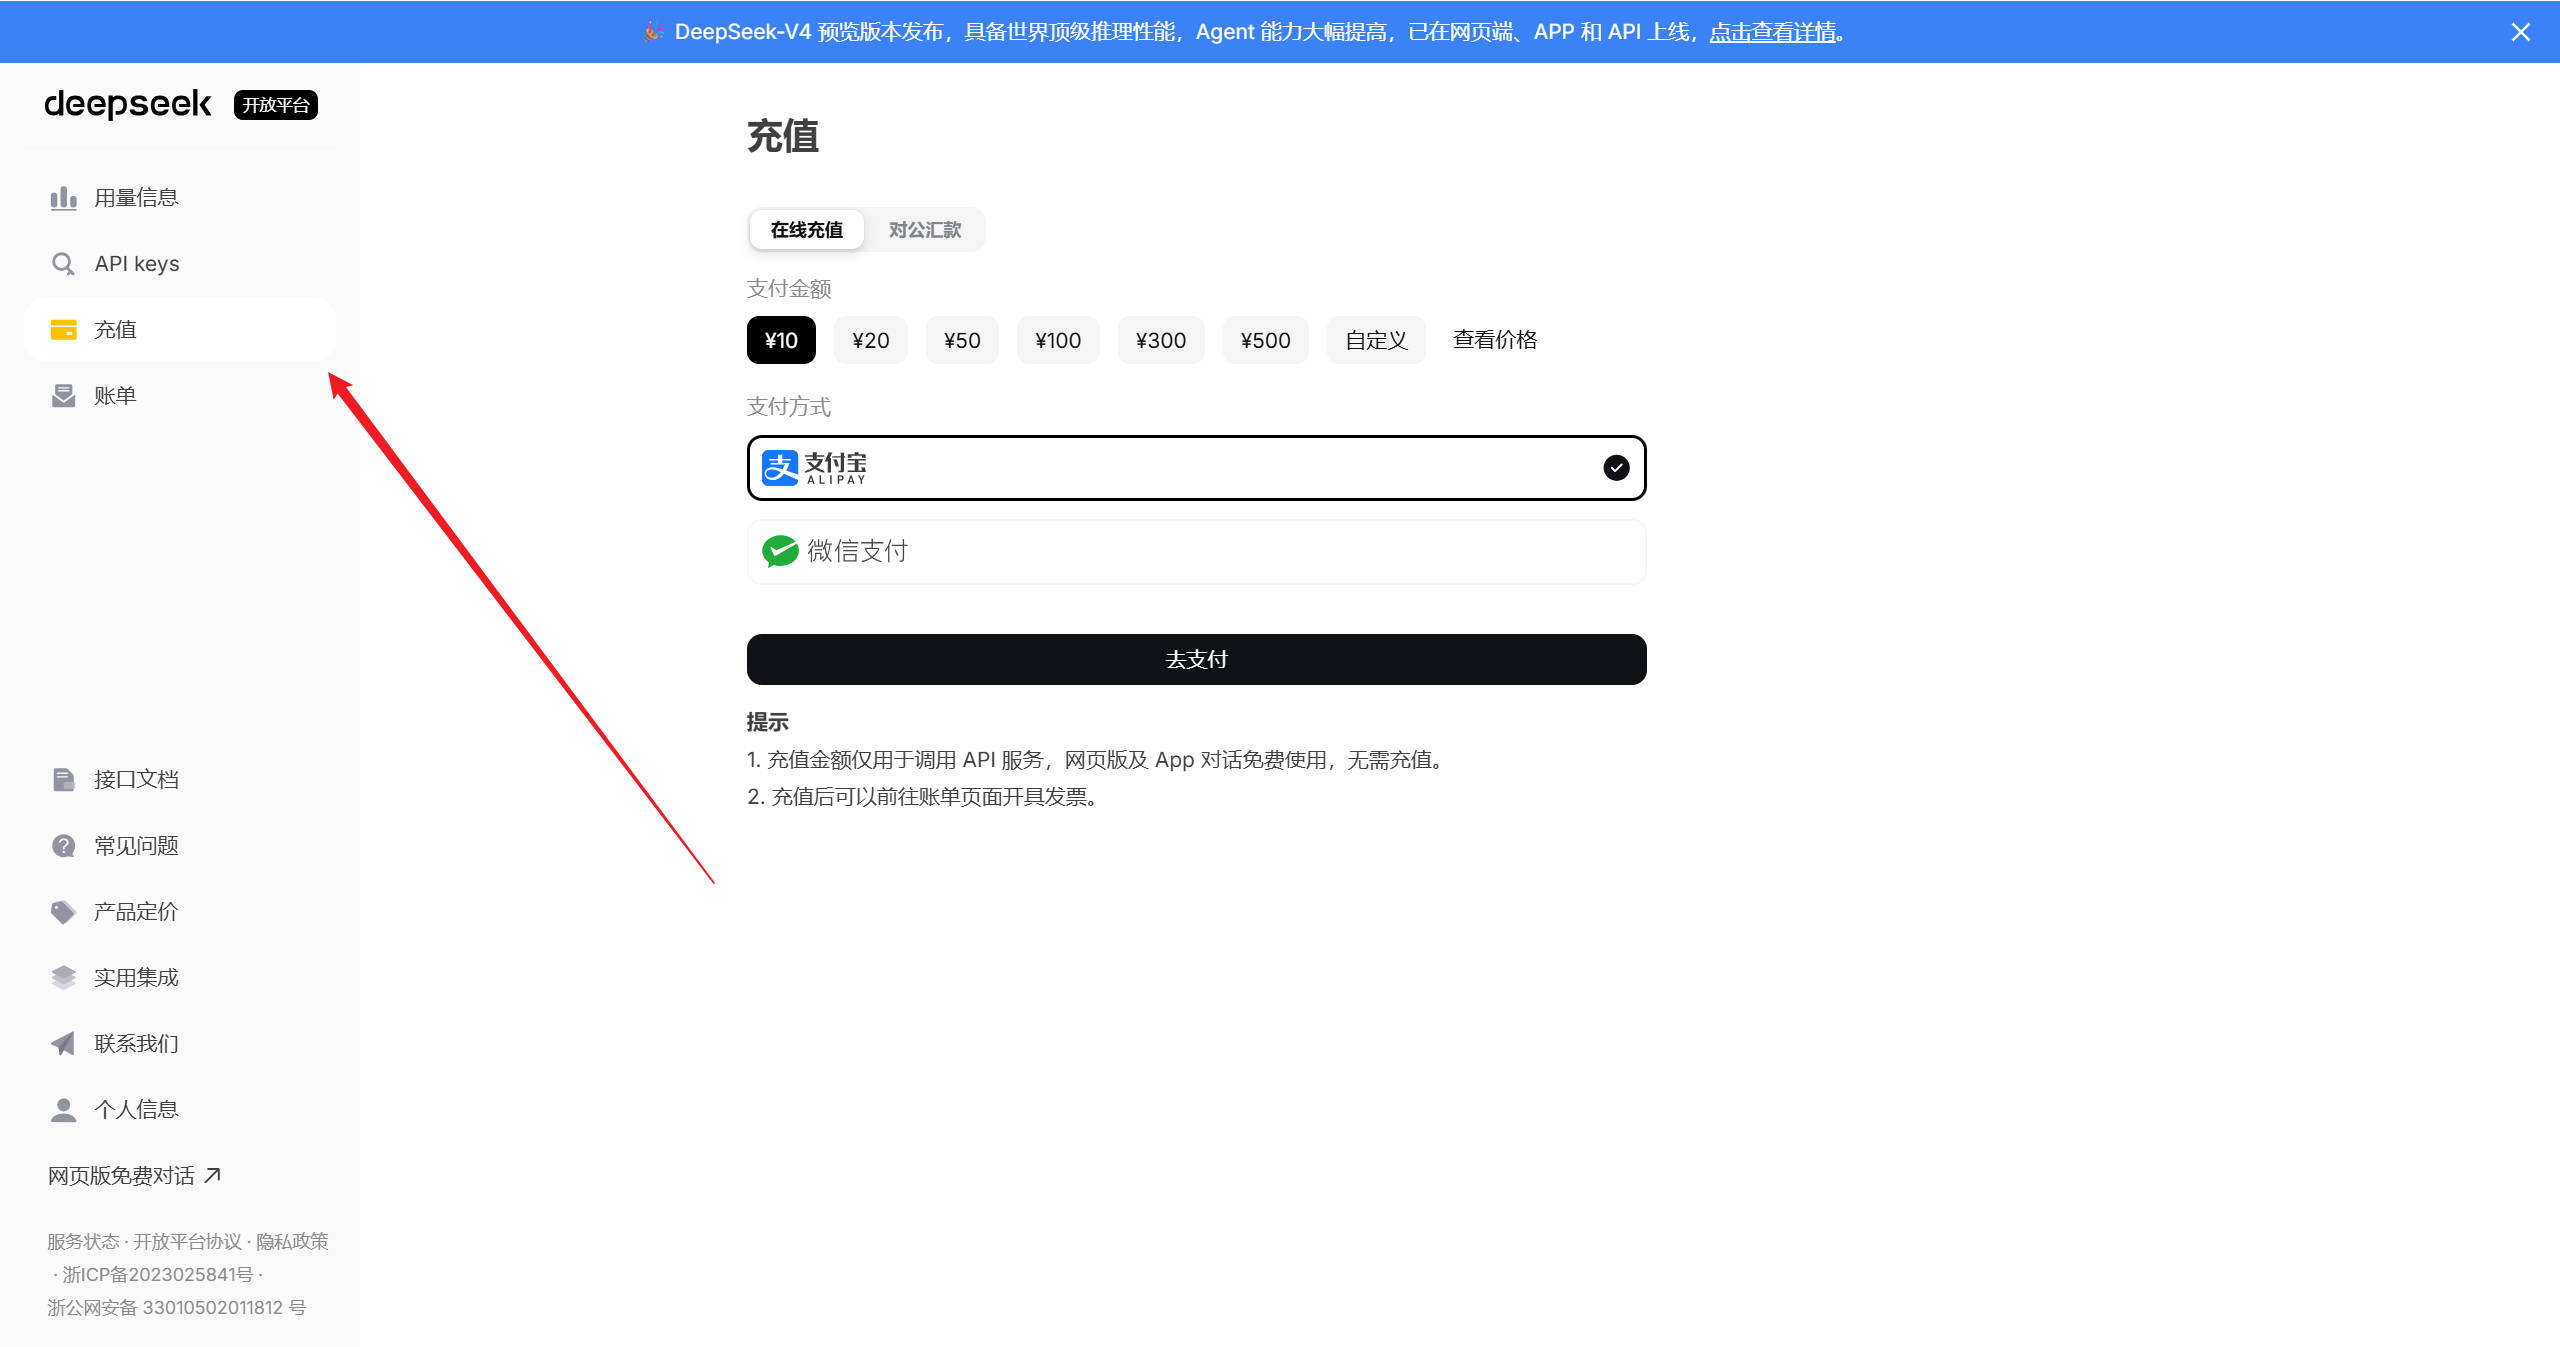Click the Alipay logo icon
This screenshot has height=1347, width=2560.
coord(780,468)
